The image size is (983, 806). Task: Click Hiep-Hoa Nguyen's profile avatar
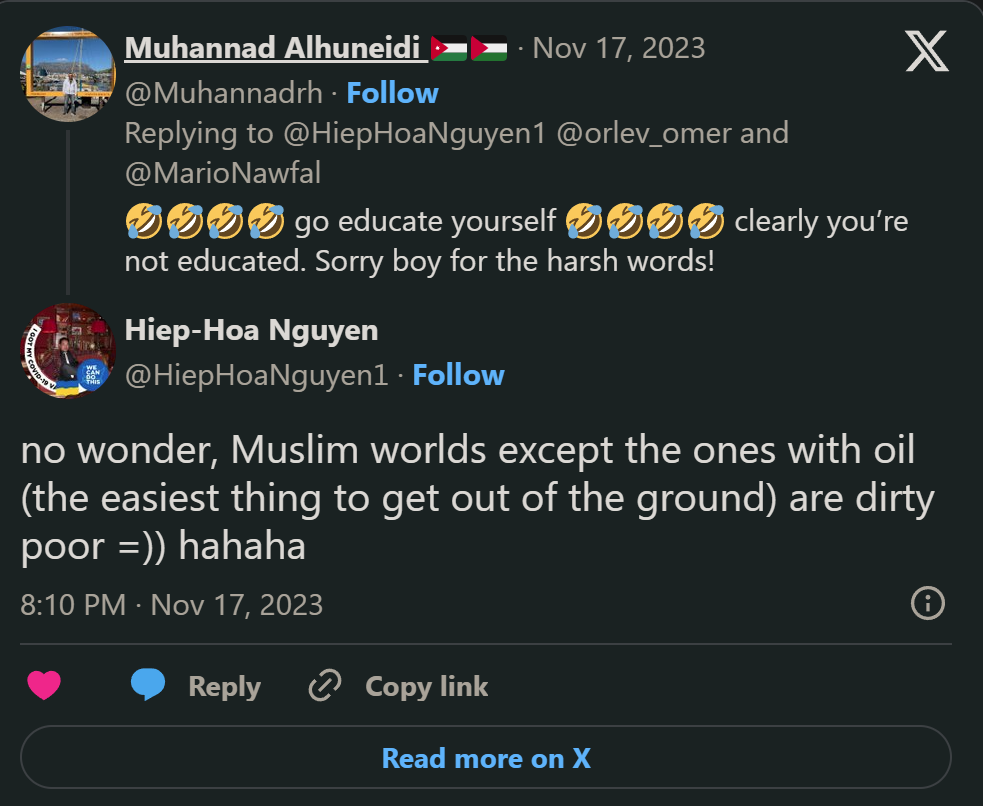click(x=66, y=351)
